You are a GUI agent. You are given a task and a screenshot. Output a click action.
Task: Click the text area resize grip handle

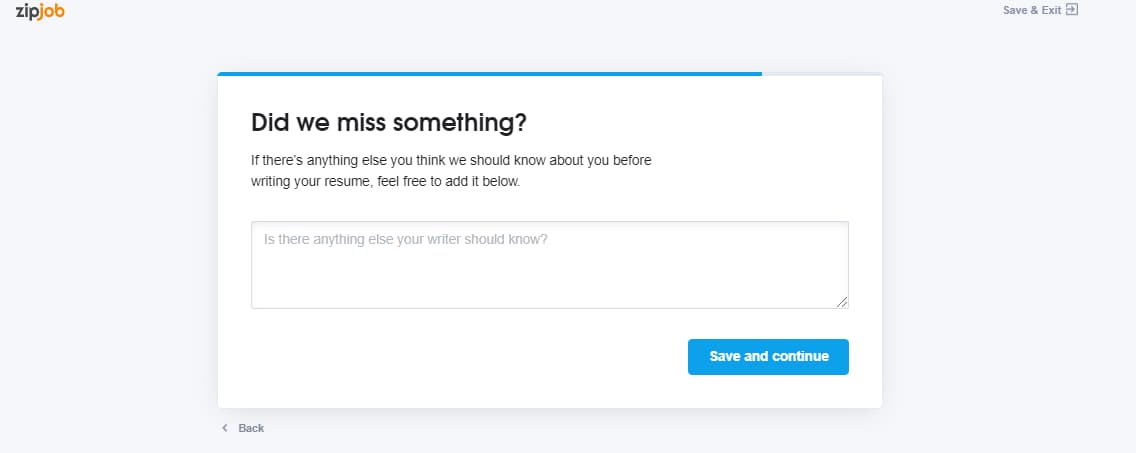click(x=842, y=302)
